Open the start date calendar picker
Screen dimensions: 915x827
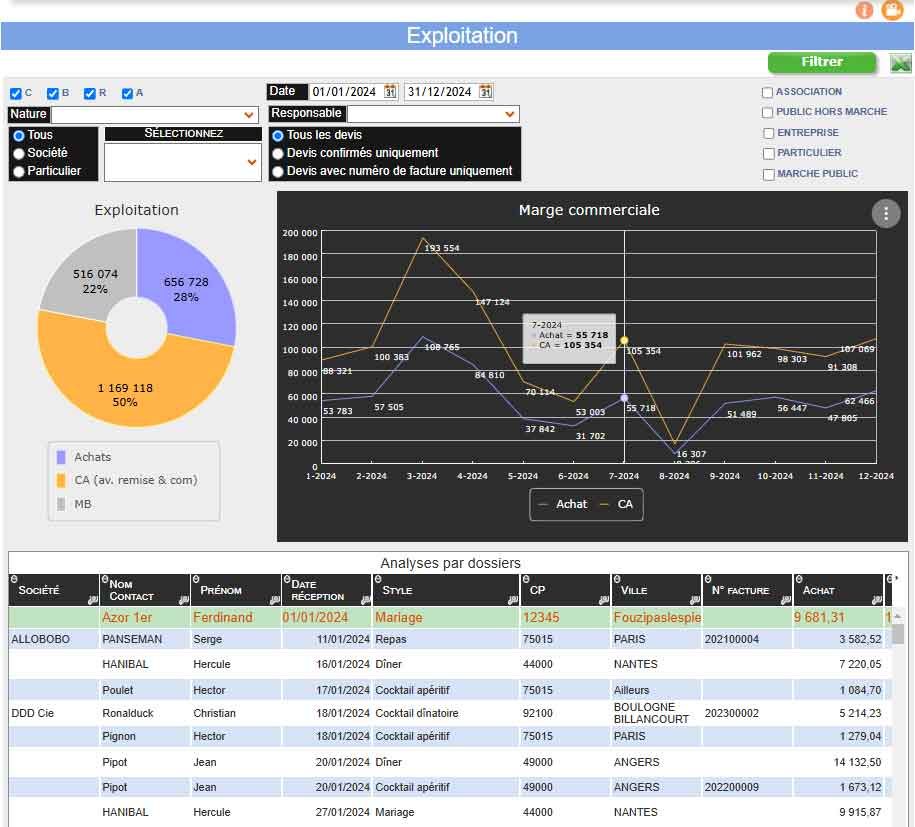click(390, 92)
